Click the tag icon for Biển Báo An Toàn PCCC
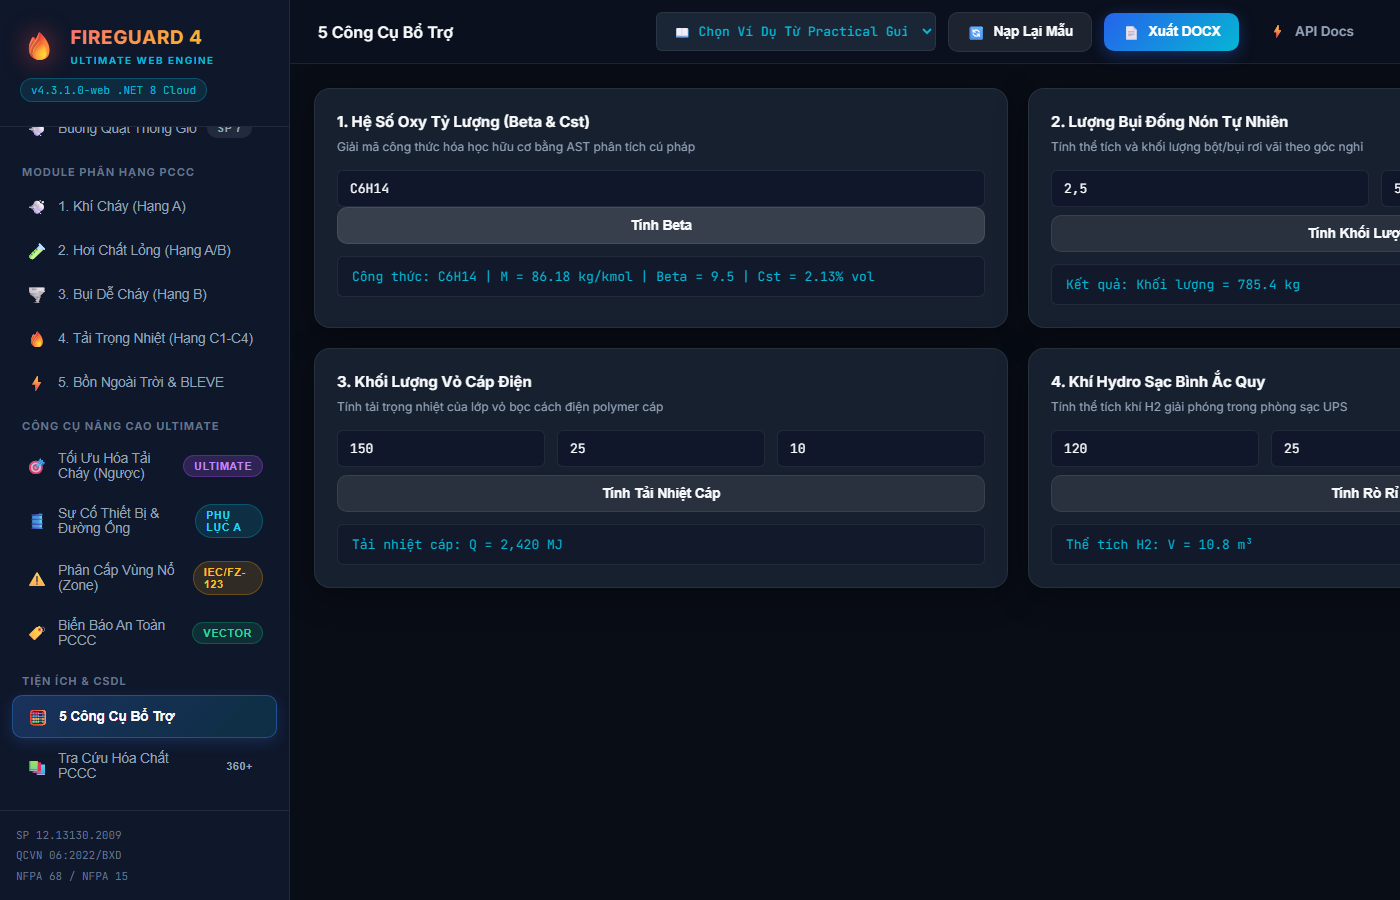This screenshot has width=1400, height=900. (x=37, y=633)
